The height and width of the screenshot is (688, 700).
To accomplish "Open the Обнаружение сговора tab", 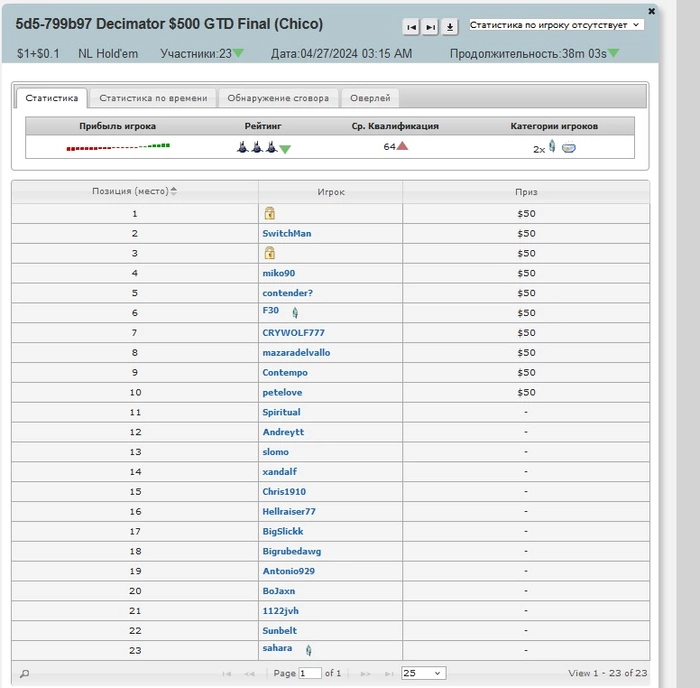I will point(278,98).
